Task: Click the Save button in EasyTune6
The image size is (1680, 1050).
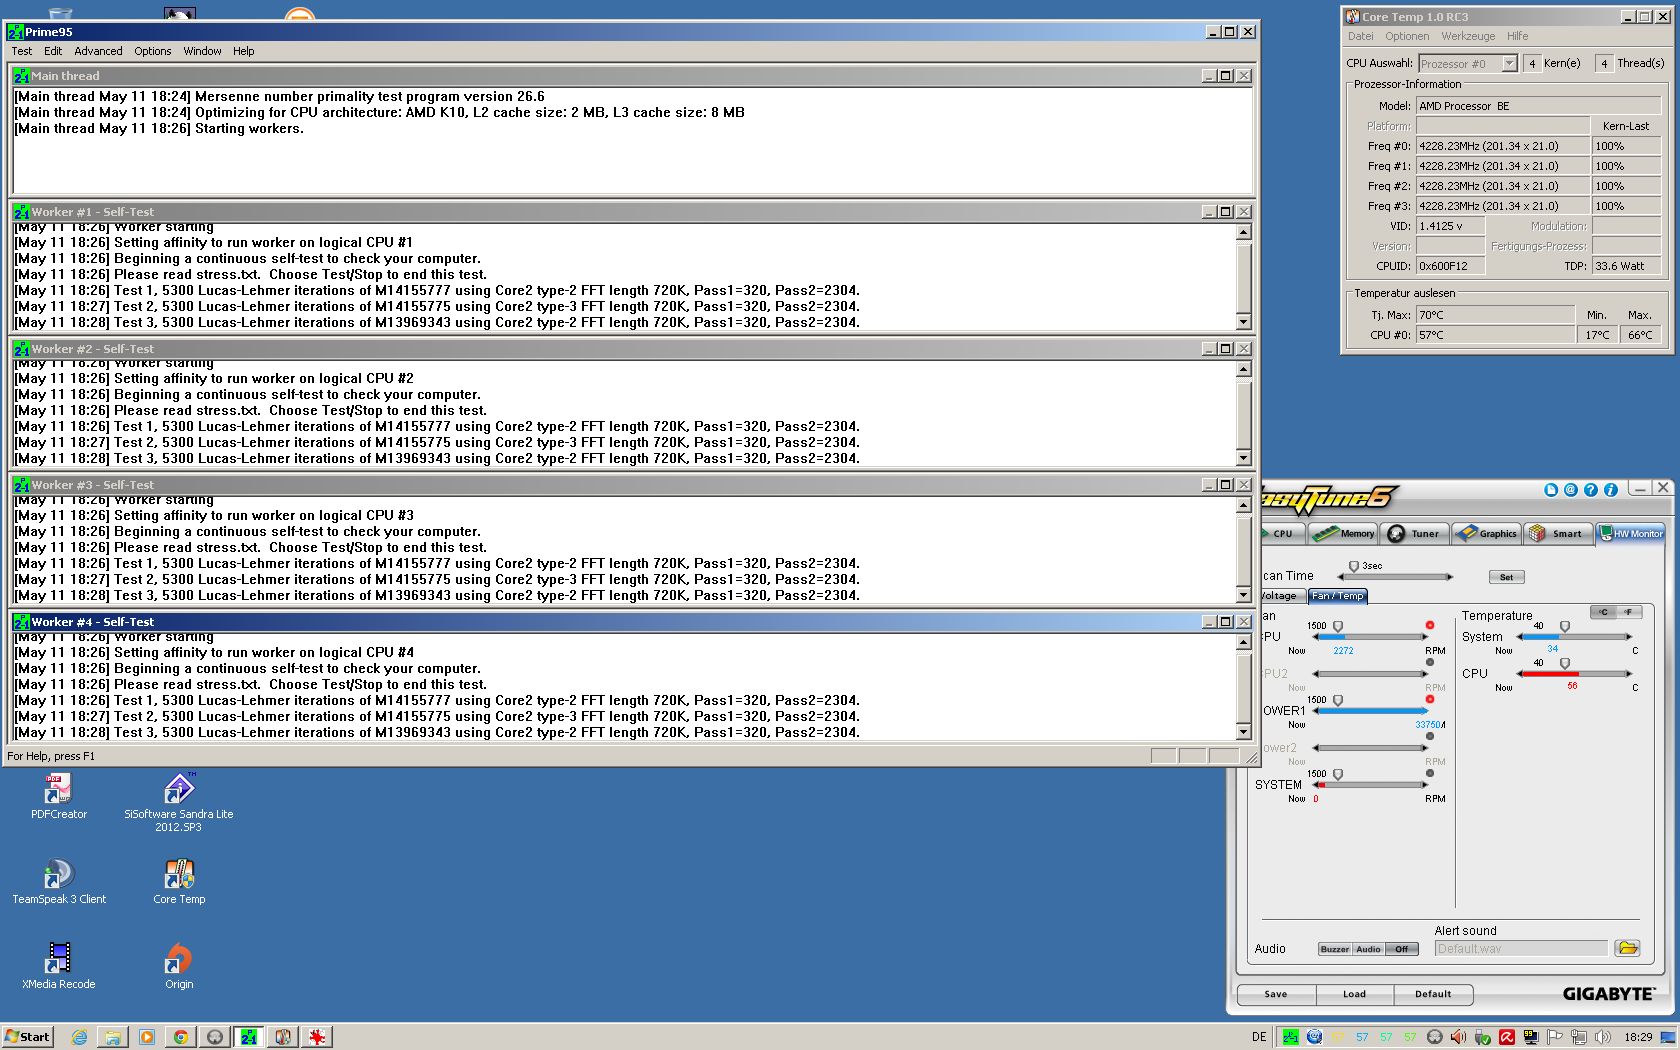Action: [x=1275, y=994]
